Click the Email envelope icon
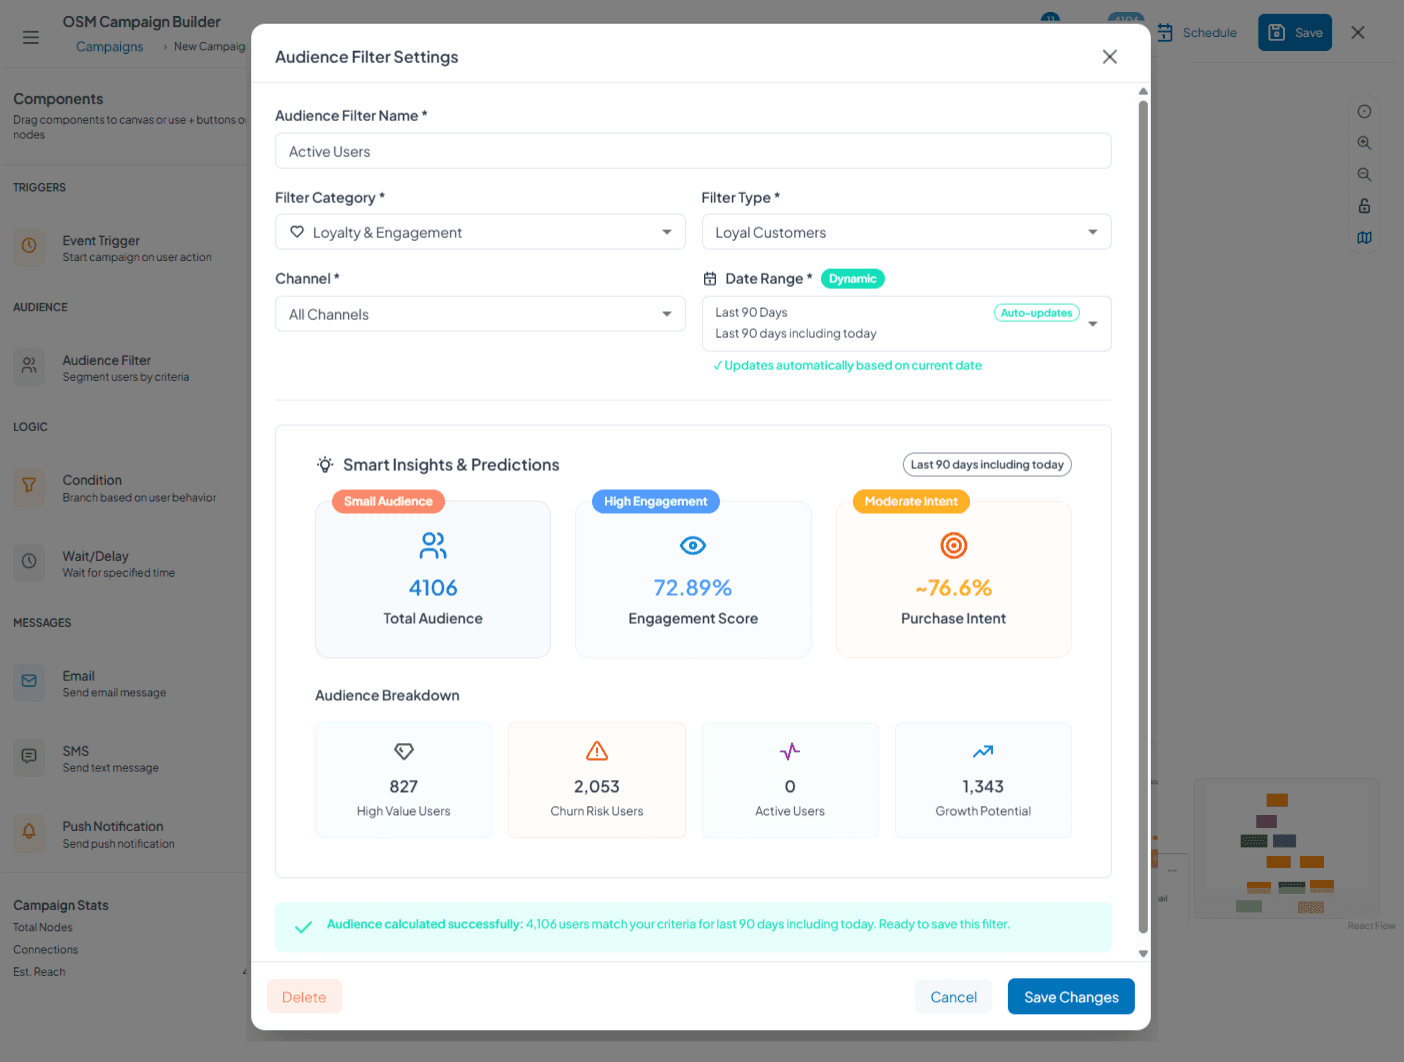Screen dimensions: 1404x1062 click(29, 681)
